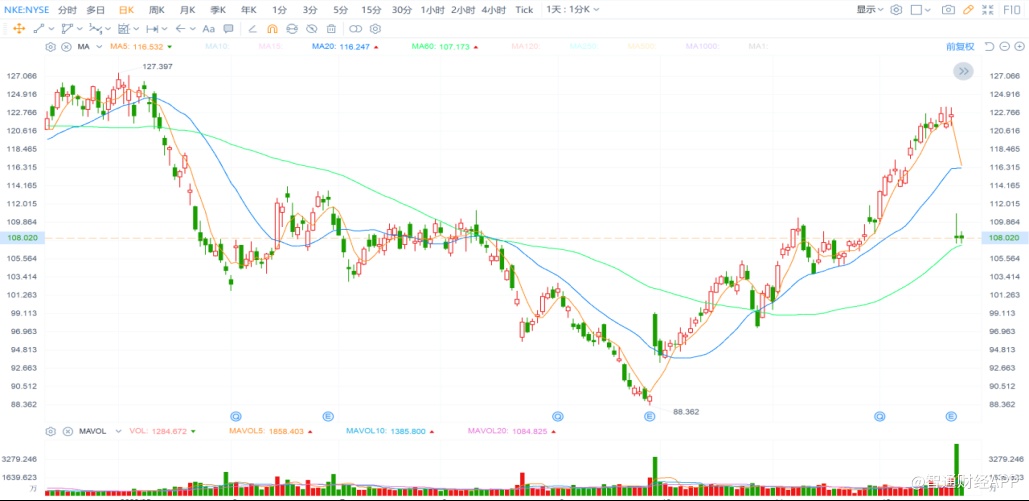
Task: Toggle the linked circles overlay icon
Action: (x=356, y=29)
